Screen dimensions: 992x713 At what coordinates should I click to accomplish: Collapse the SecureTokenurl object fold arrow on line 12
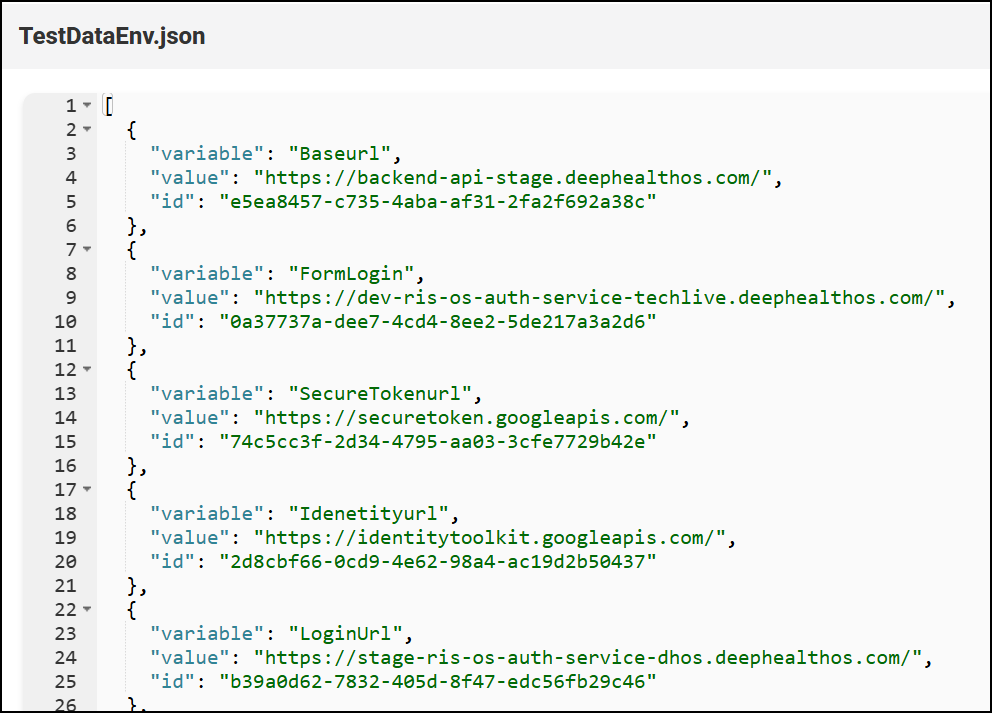(87, 369)
